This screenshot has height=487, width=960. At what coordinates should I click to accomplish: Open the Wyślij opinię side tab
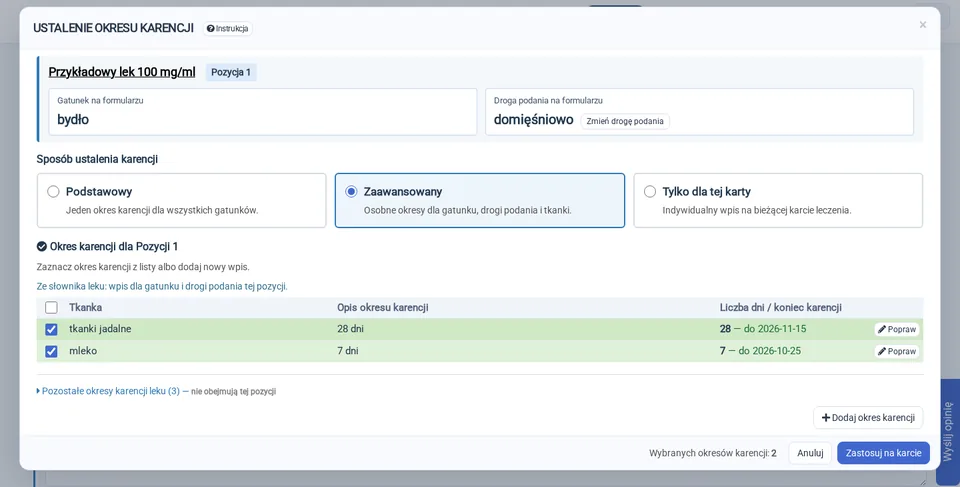pyautogui.click(x=948, y=431)
